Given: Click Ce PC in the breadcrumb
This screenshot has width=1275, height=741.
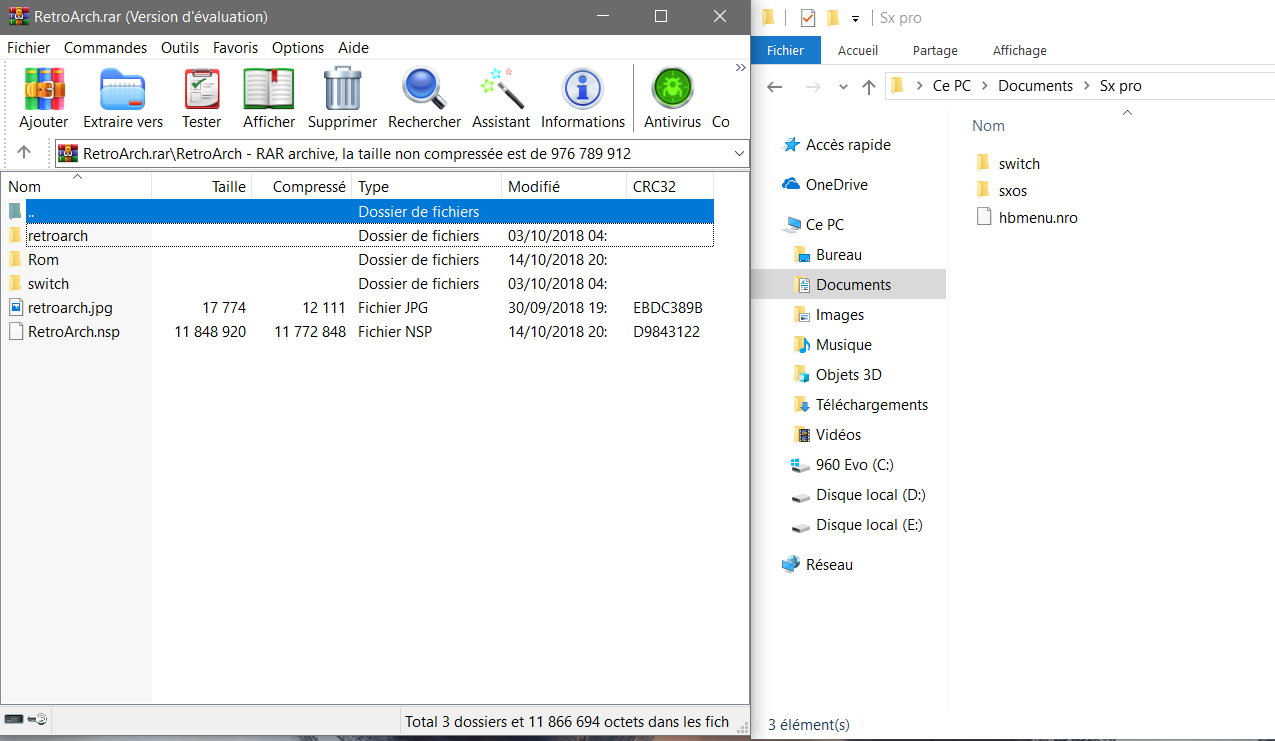Looking at the screenshot, I should coord(952,86).
